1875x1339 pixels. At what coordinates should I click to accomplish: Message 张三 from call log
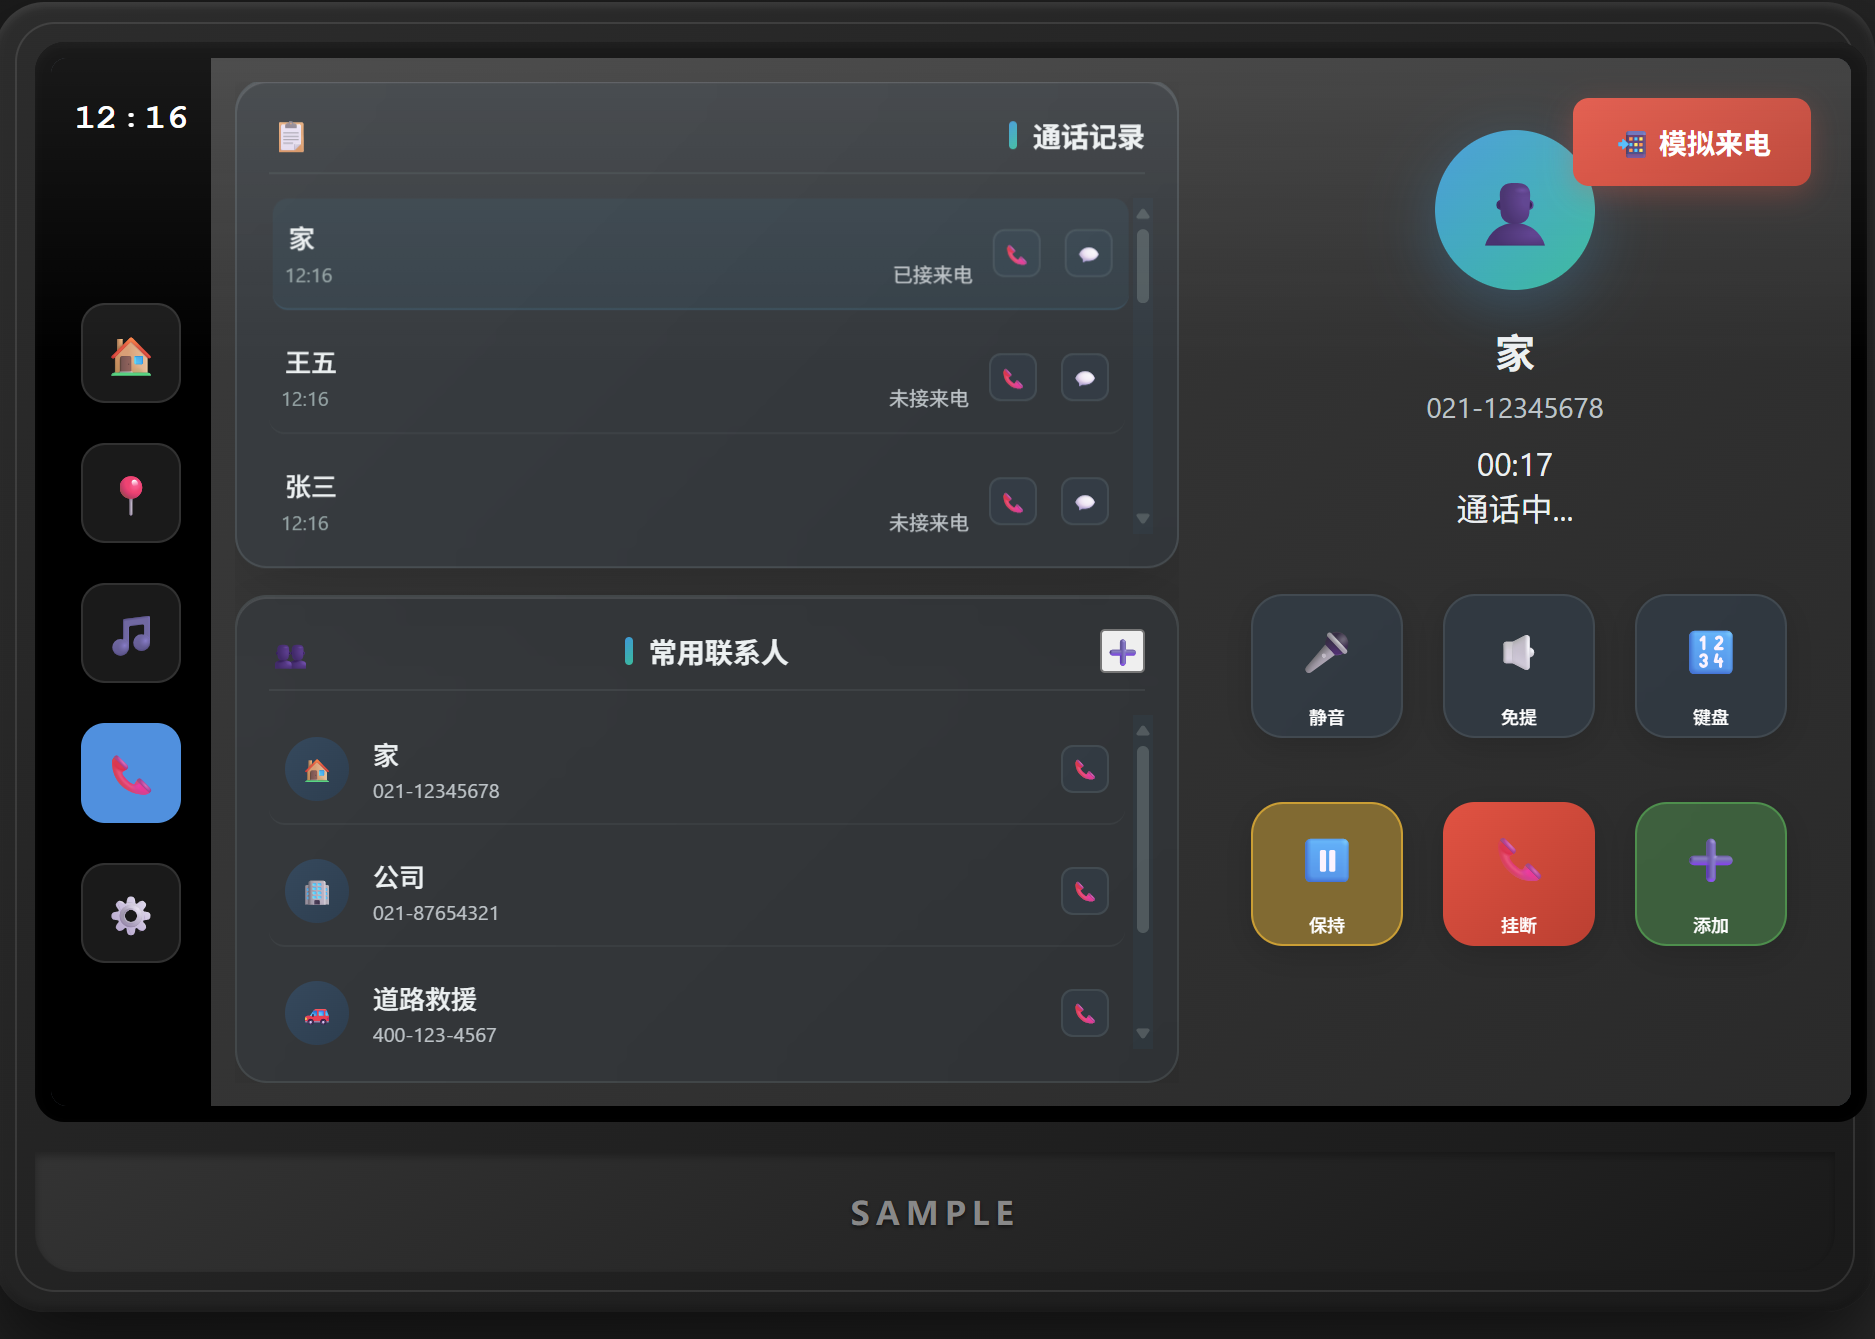click(1085, 502)
